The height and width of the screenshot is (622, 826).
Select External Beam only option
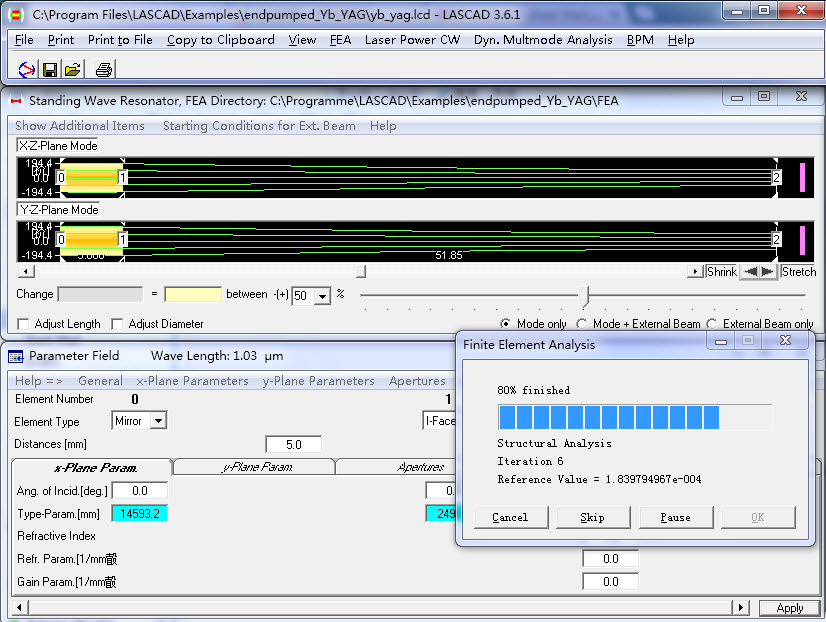pyautogui.click(x=712, y=324)
